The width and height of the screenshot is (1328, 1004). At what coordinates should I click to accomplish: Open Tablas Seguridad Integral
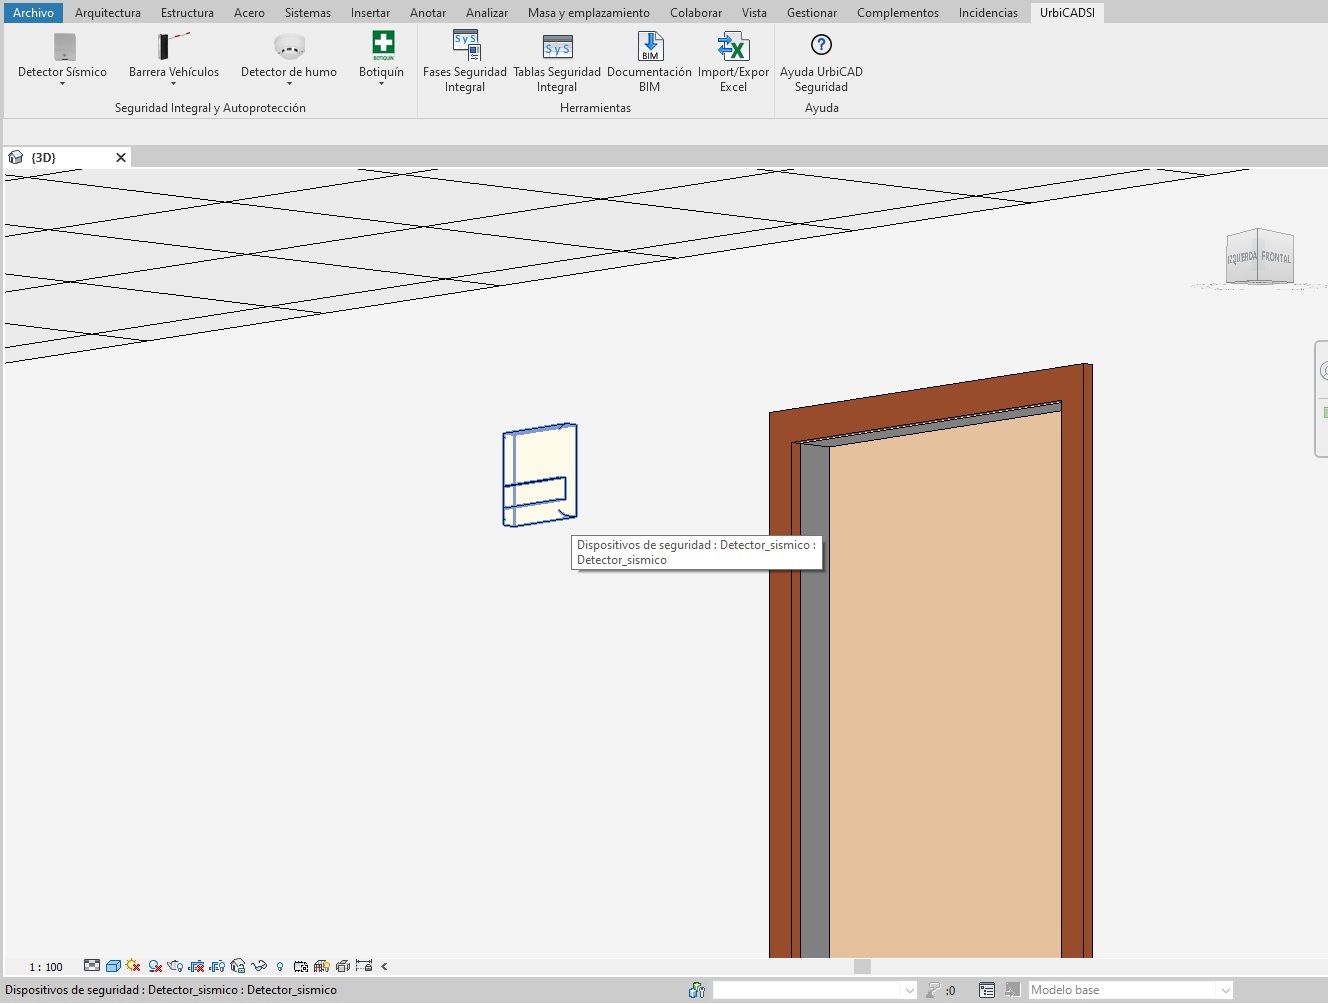557,47
